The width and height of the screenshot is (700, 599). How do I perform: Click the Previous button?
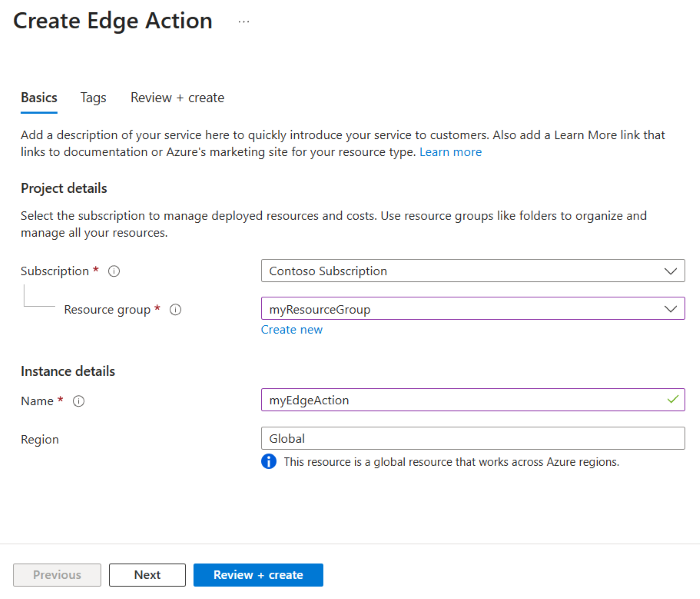click(x=57, y=575)
